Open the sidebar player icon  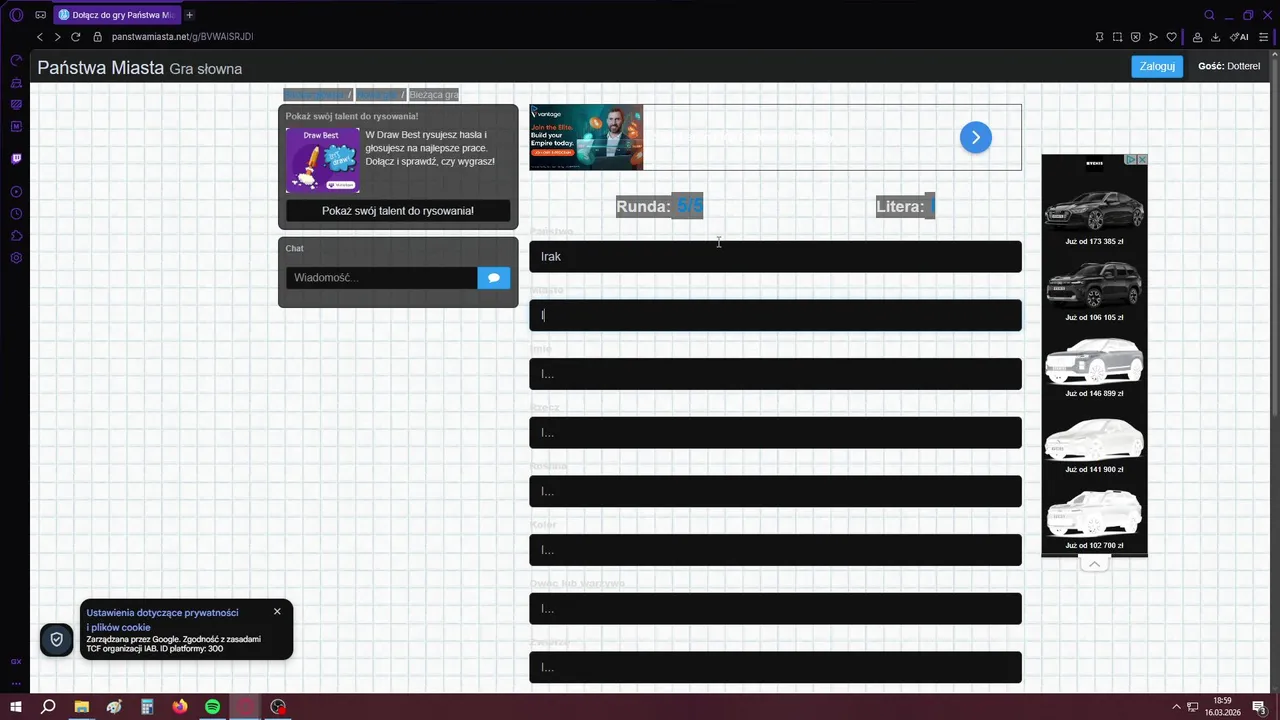click(16, 191)
